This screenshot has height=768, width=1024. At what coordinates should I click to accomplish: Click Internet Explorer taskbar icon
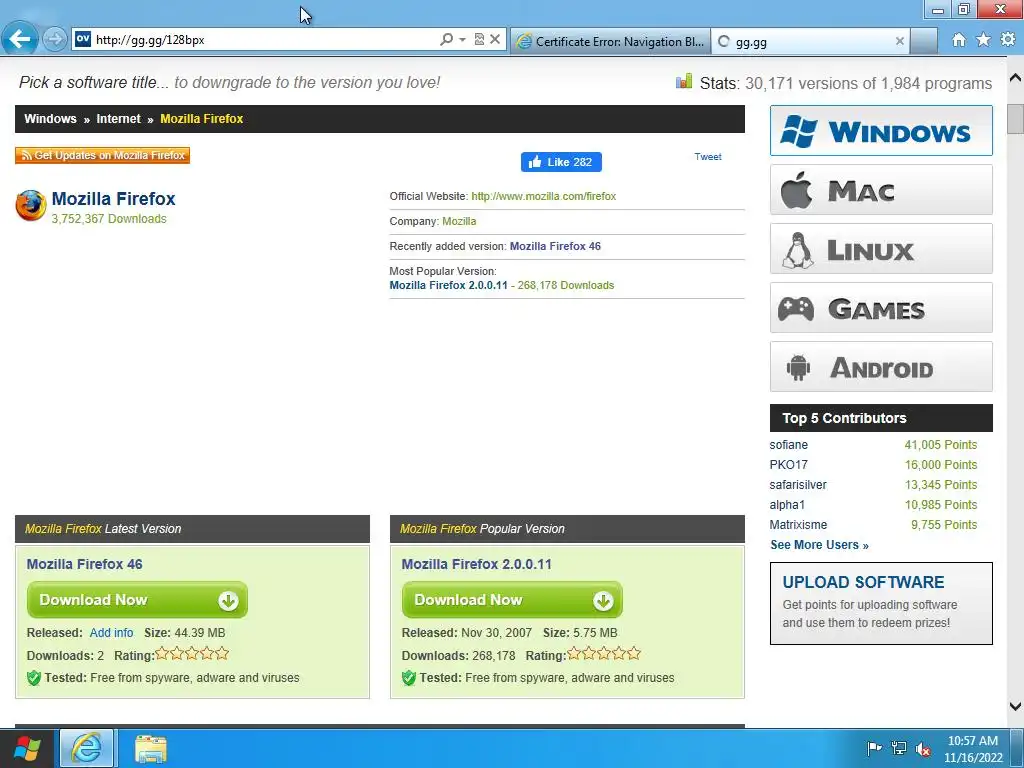pyautogui.click(x=87, y=748)
